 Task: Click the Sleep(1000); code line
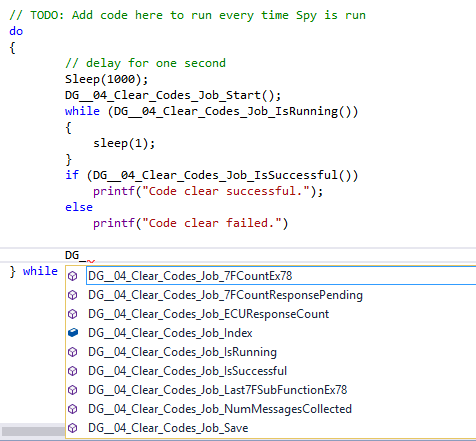107,79
